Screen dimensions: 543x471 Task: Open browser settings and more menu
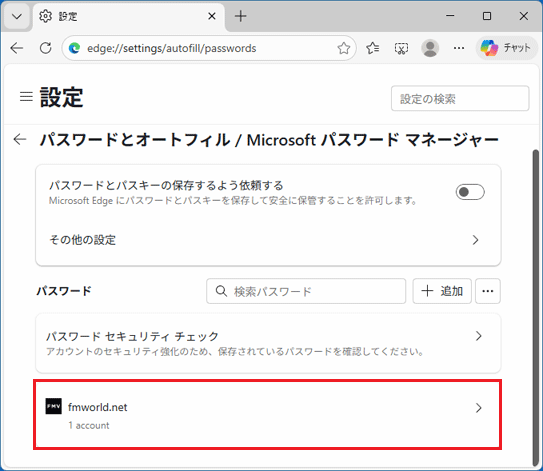(459, 48)
